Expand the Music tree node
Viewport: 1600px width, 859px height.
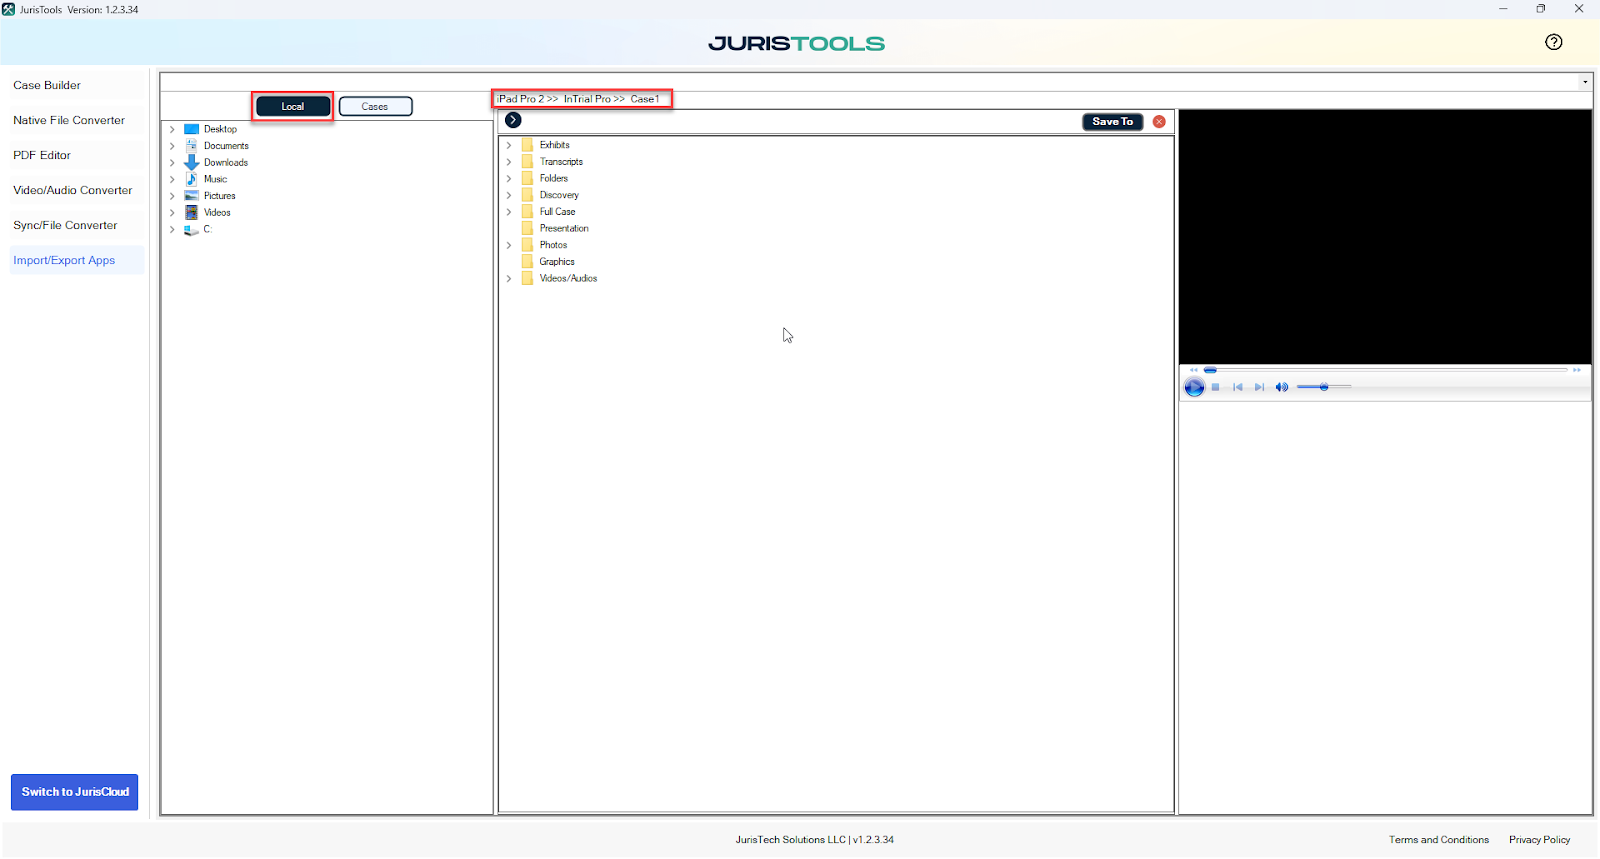[x=172, y=179]
